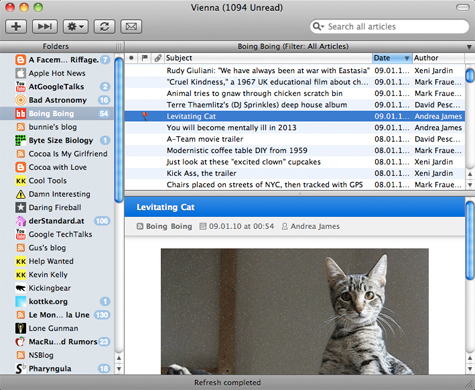Open Cocoa Is My Girlfriend feed
The height and width of the screenshot is (390, 475).
57,154
